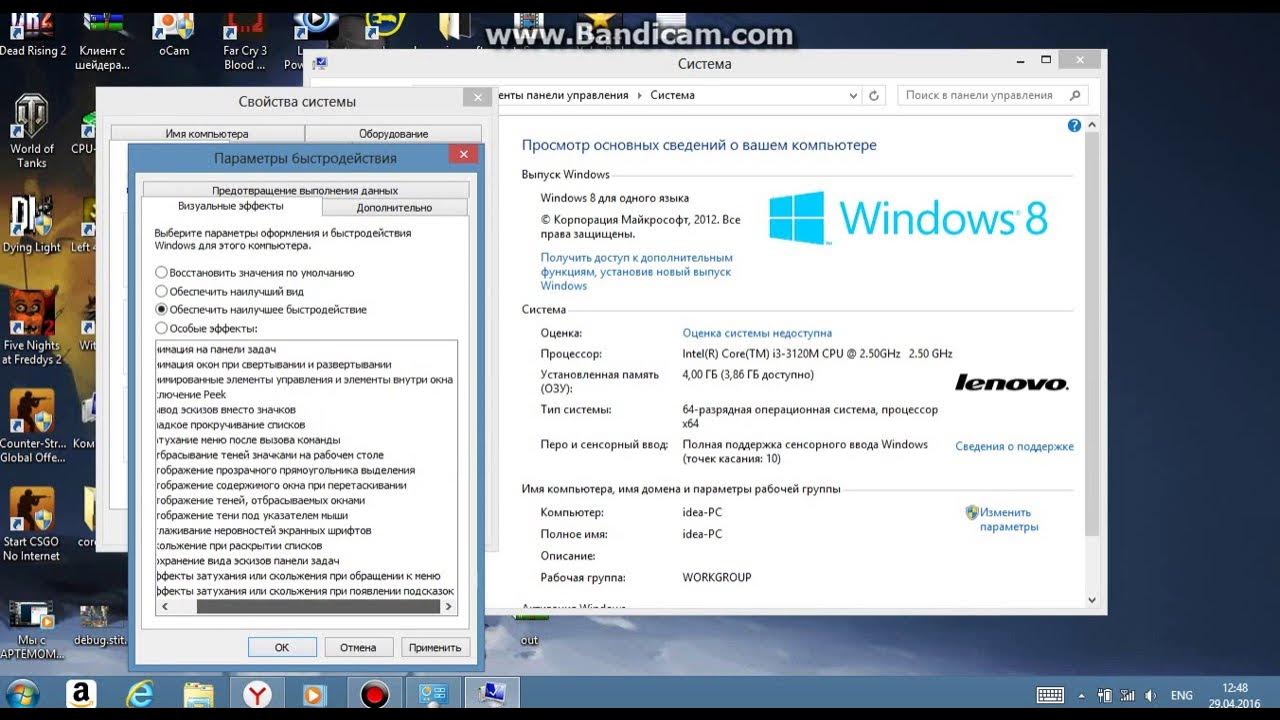This screenshot has height=720, width=1280.
Task: Open the Start menu orb
Action: [22, 695]
